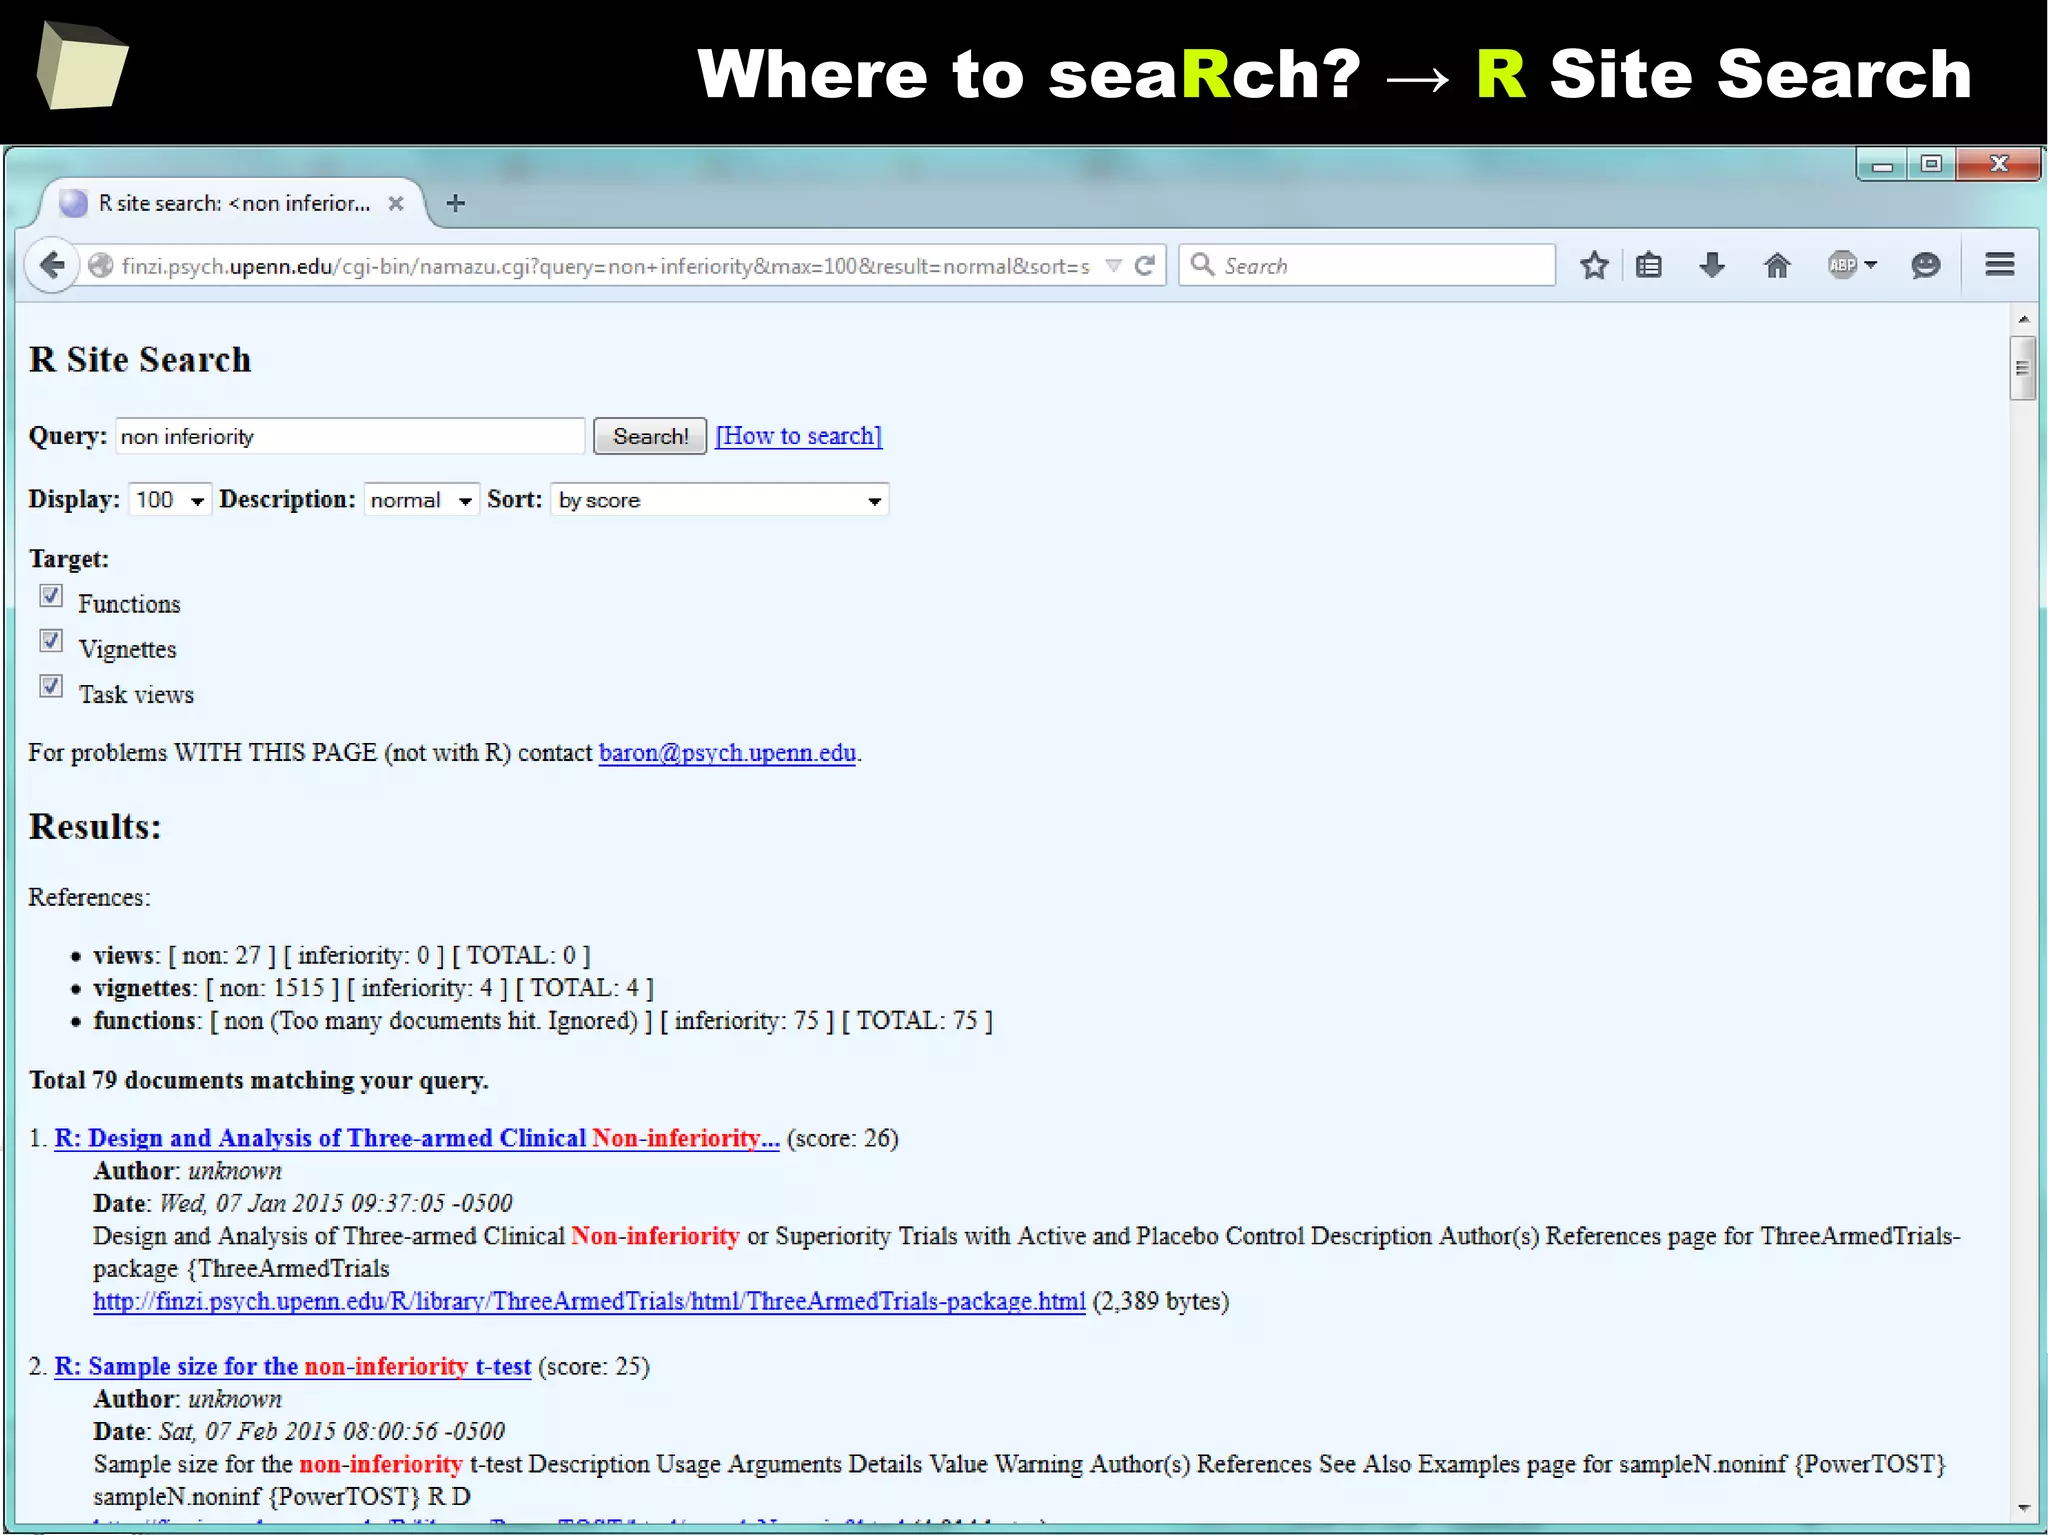
Task: Click the address bar URL
Action: tap(605, 266)
